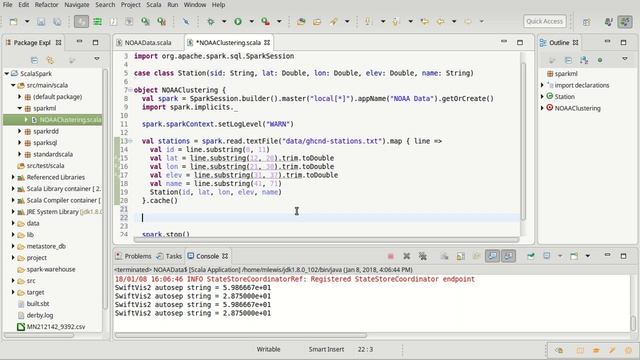Click the Open Perspective icon
This screenshot has height=360, width=640.
click(x=587, y=22)
